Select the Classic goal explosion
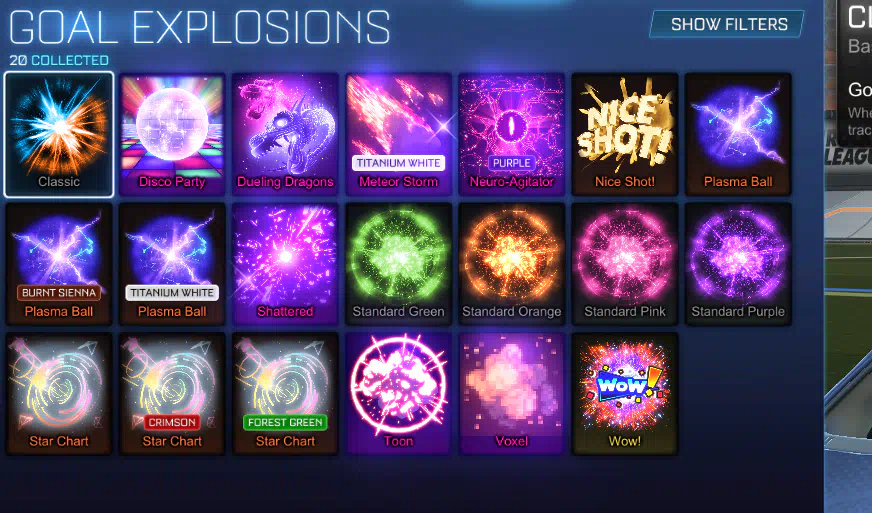The image size is (872, 513). (59, 134)
